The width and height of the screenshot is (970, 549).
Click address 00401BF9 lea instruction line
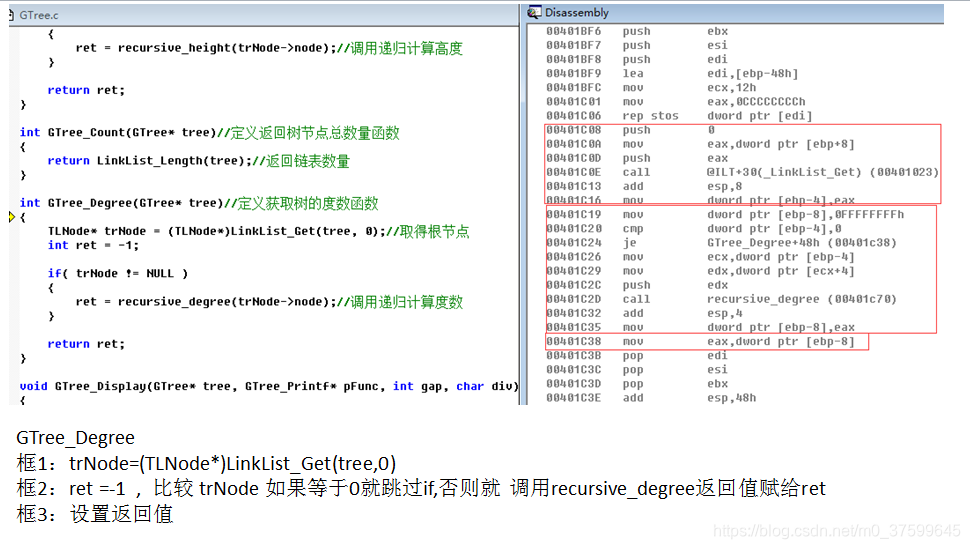coord(672,73)
